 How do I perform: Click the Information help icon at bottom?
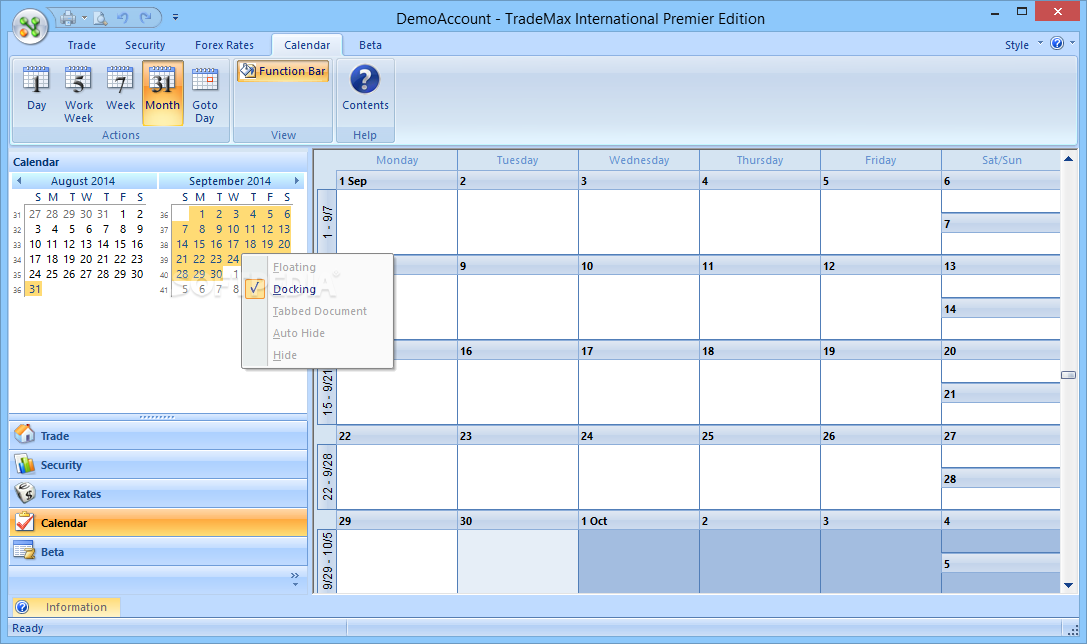(x=22, y=607)
